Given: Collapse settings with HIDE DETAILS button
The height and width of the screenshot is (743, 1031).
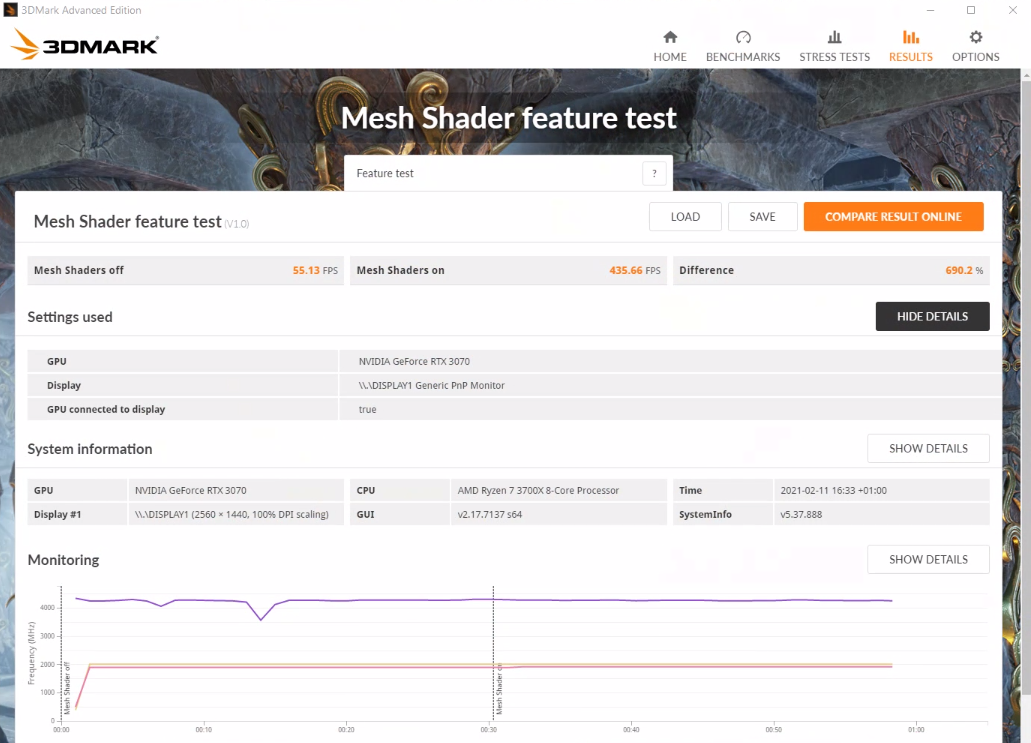Looking at the screenshot, I should click(932, 316).
